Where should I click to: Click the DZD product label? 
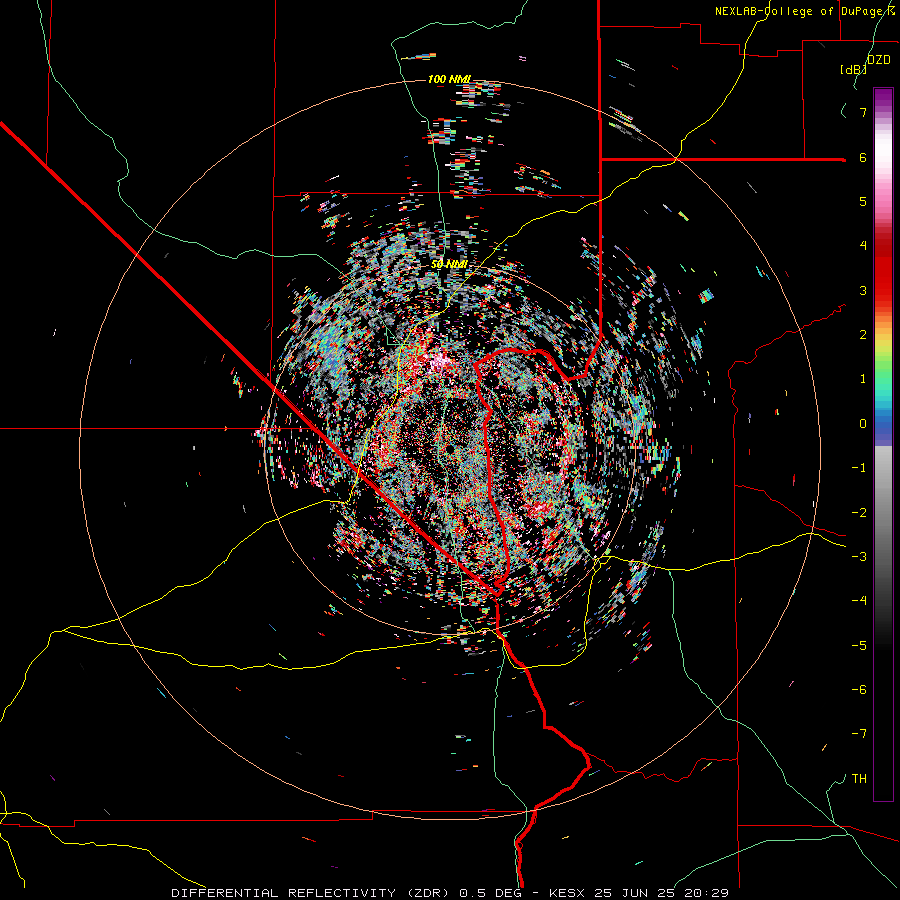pyautogui.click(x=879, y=60)
